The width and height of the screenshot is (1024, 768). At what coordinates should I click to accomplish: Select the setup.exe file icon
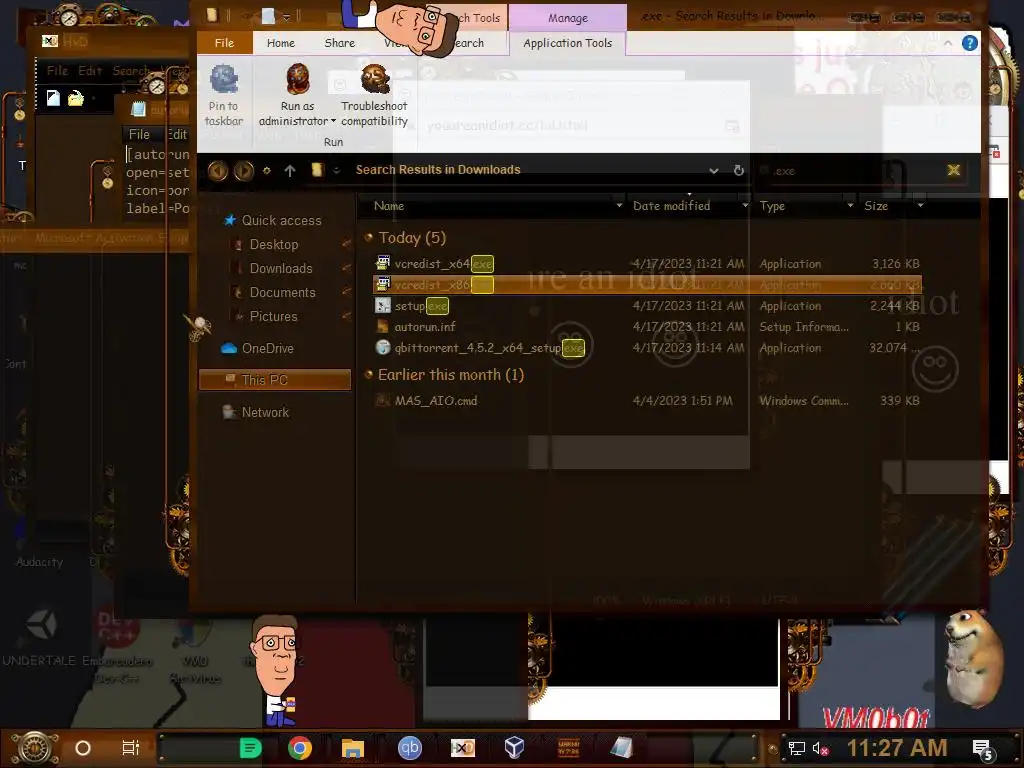point(383,306)
